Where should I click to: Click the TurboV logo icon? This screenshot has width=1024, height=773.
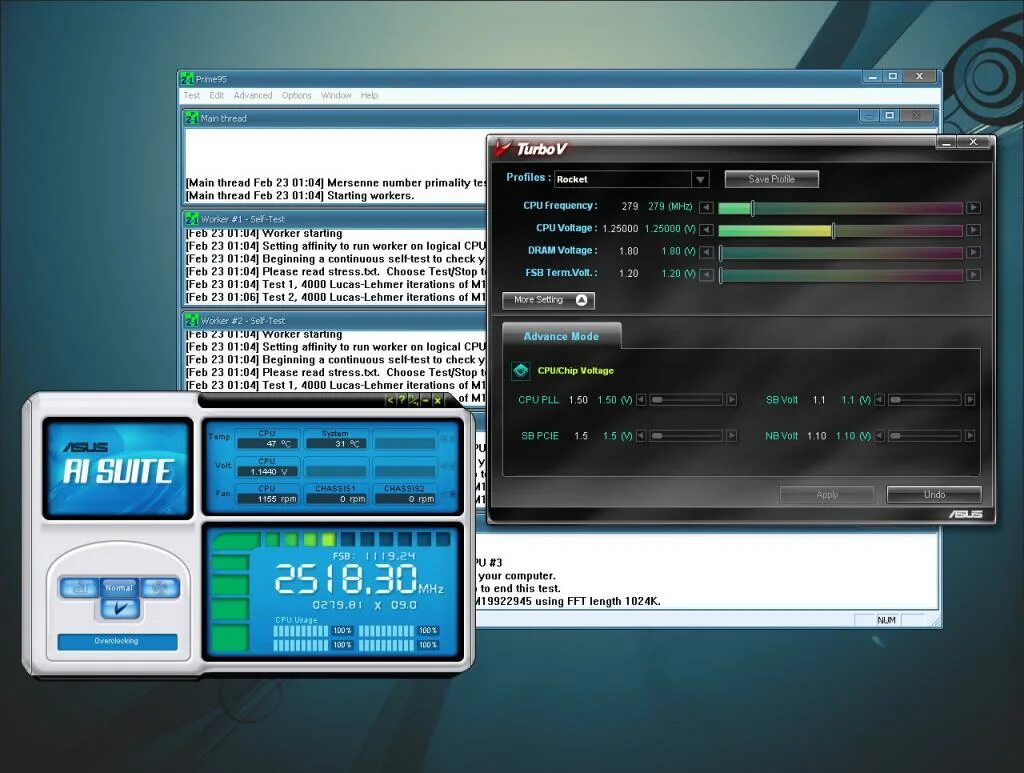click(x=502, y=148)
